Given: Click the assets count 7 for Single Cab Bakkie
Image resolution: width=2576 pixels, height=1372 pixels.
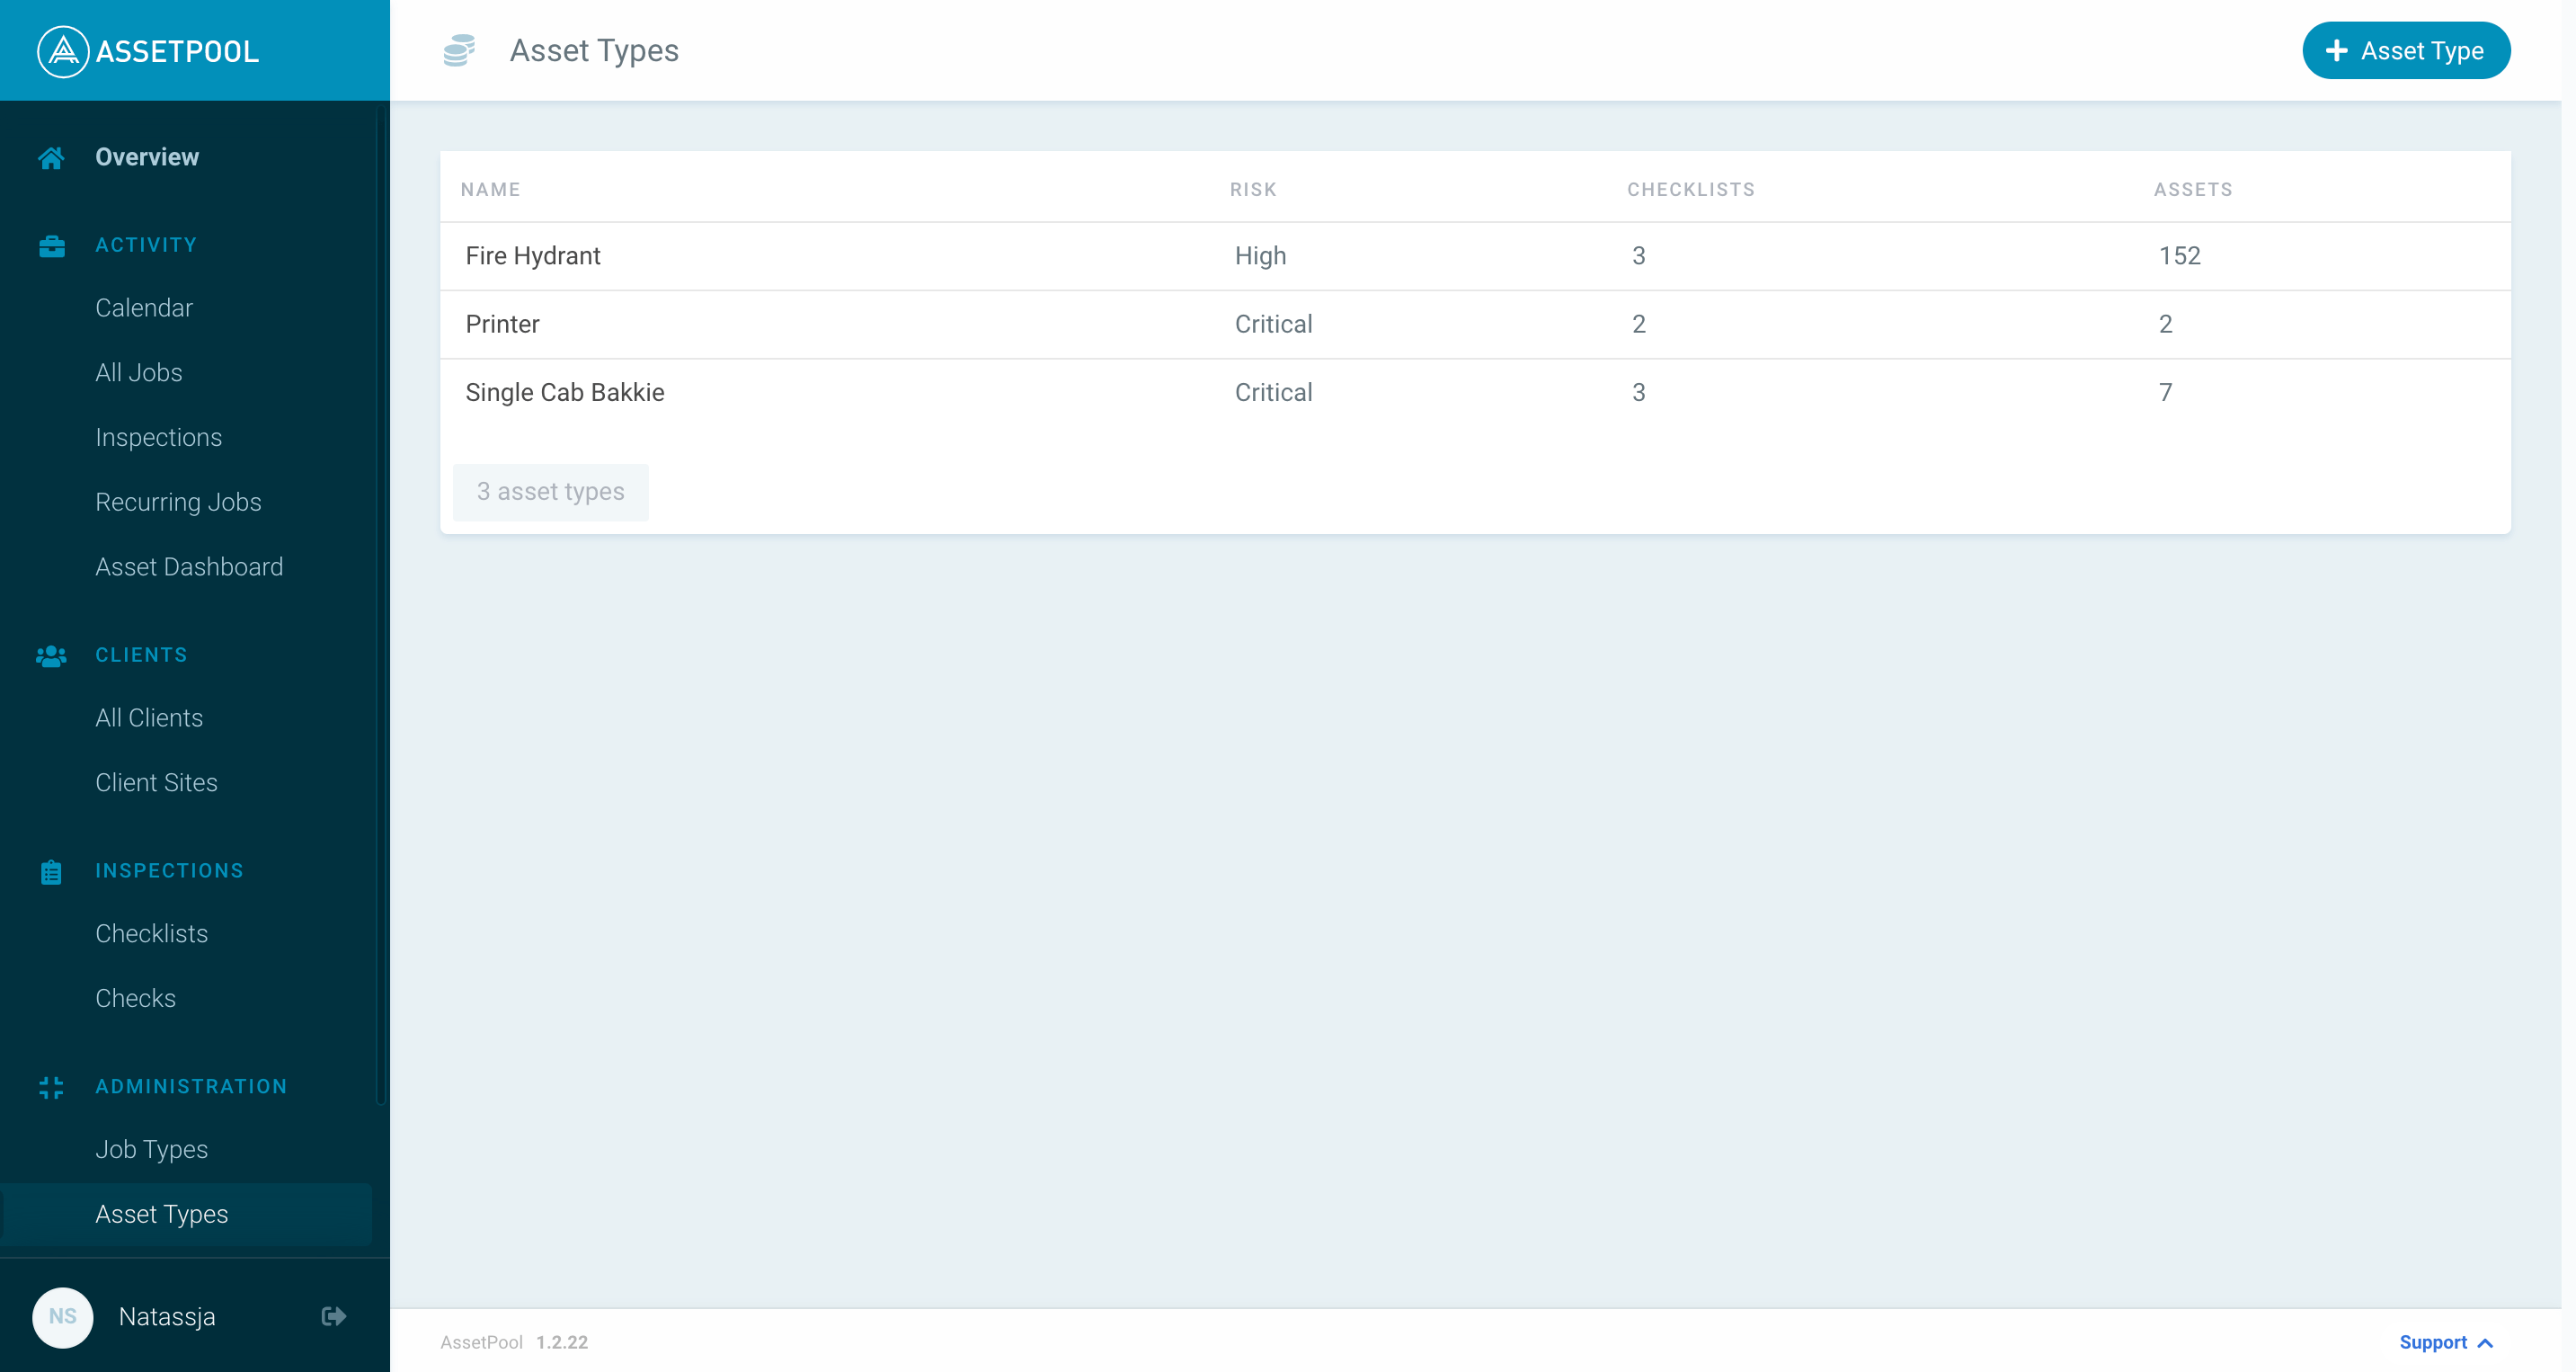Looking at the screenshot, I should tap(2165, 393).
